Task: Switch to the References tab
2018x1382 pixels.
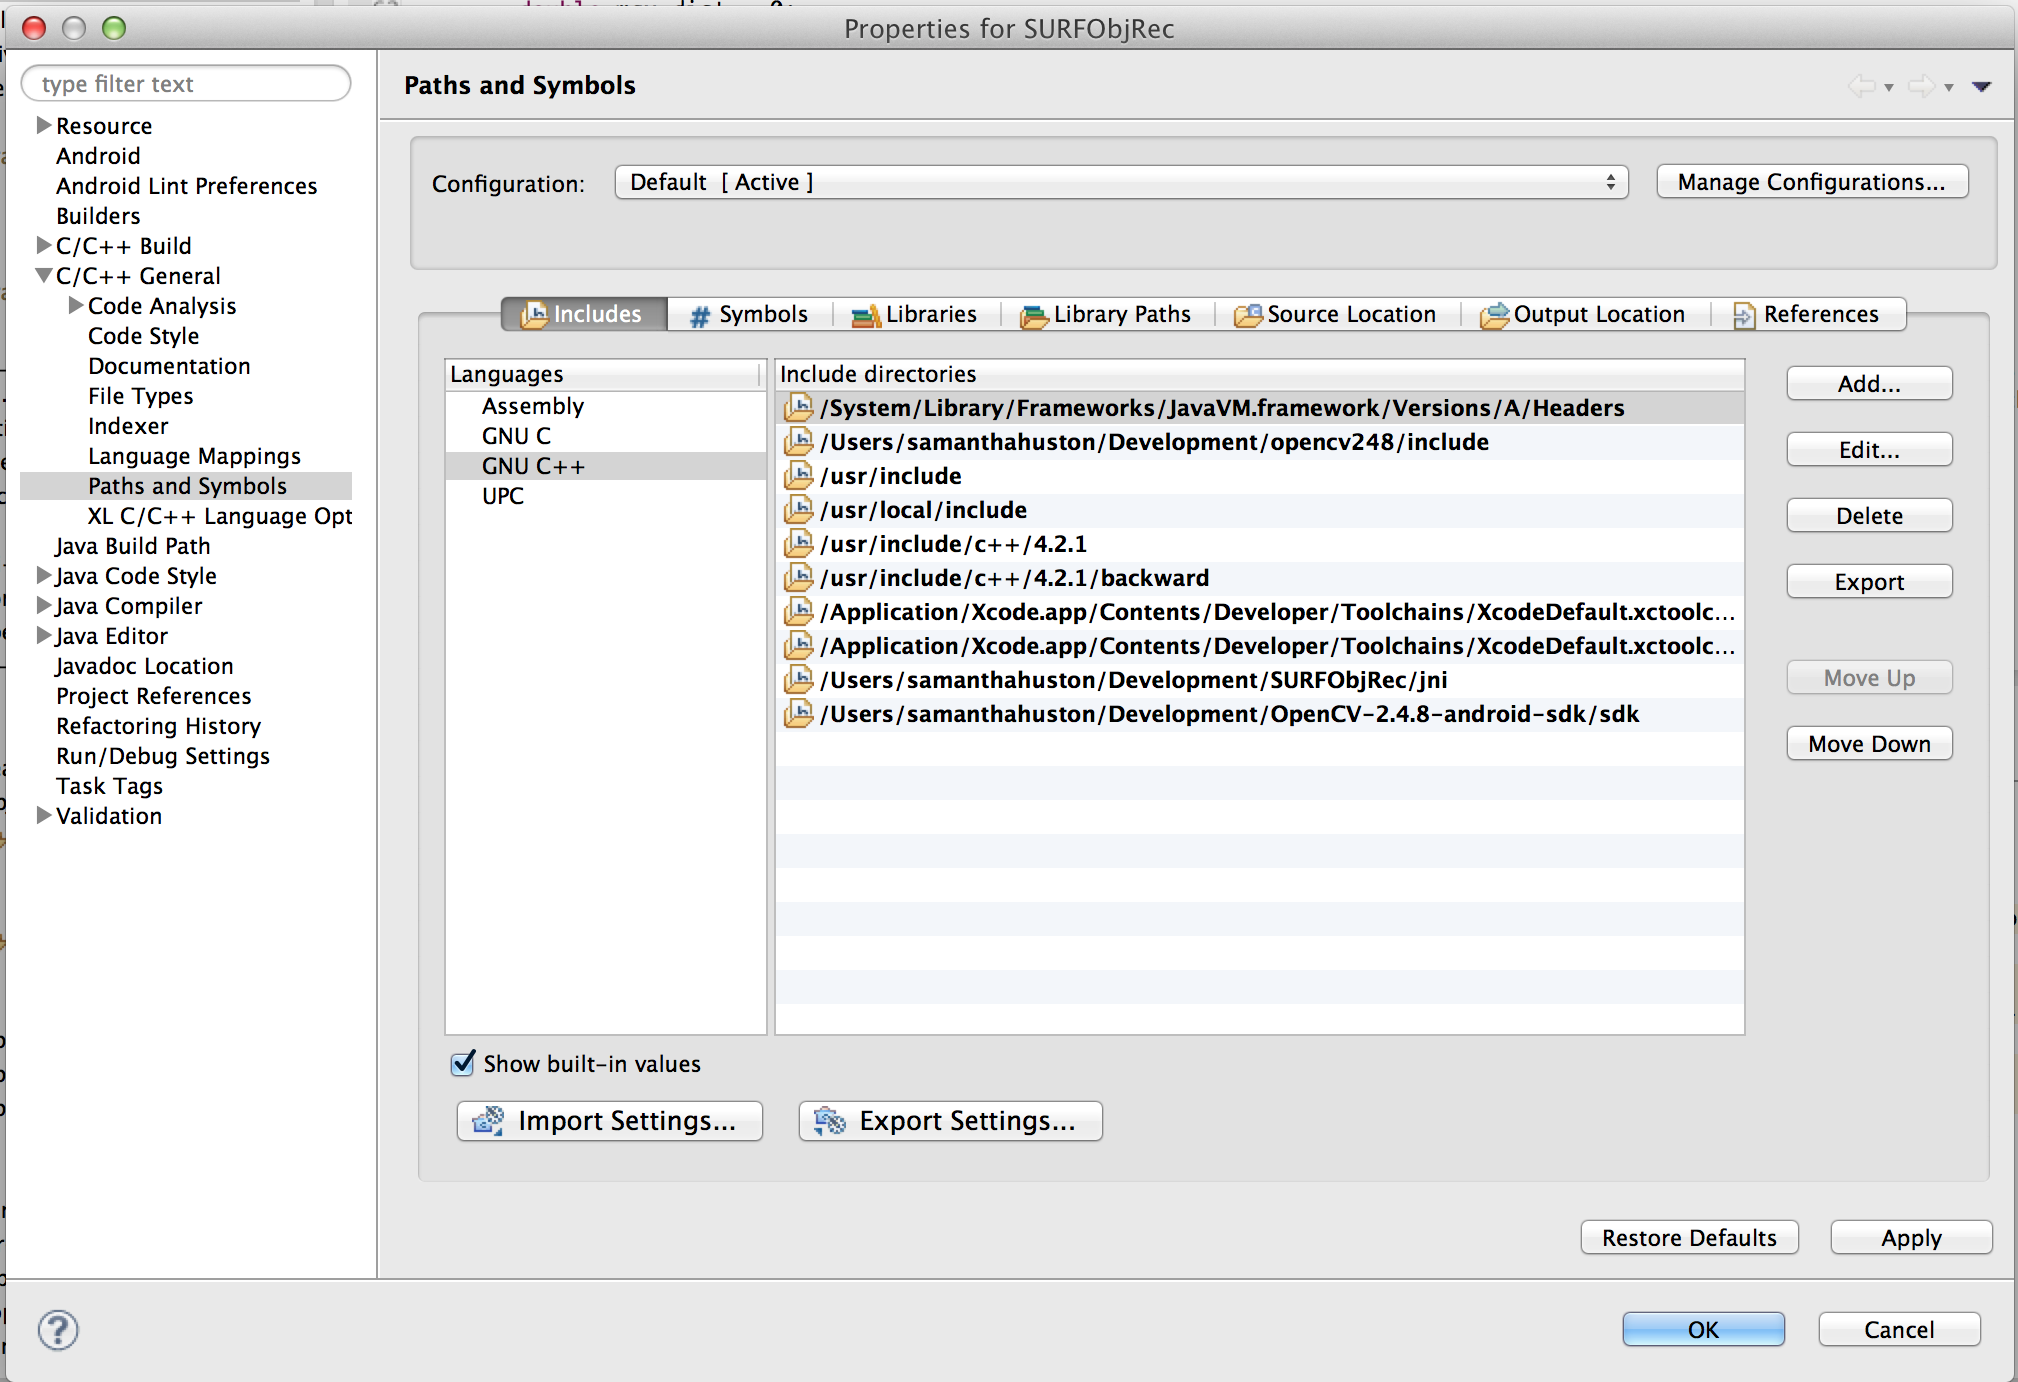Action: point(1807,314)
